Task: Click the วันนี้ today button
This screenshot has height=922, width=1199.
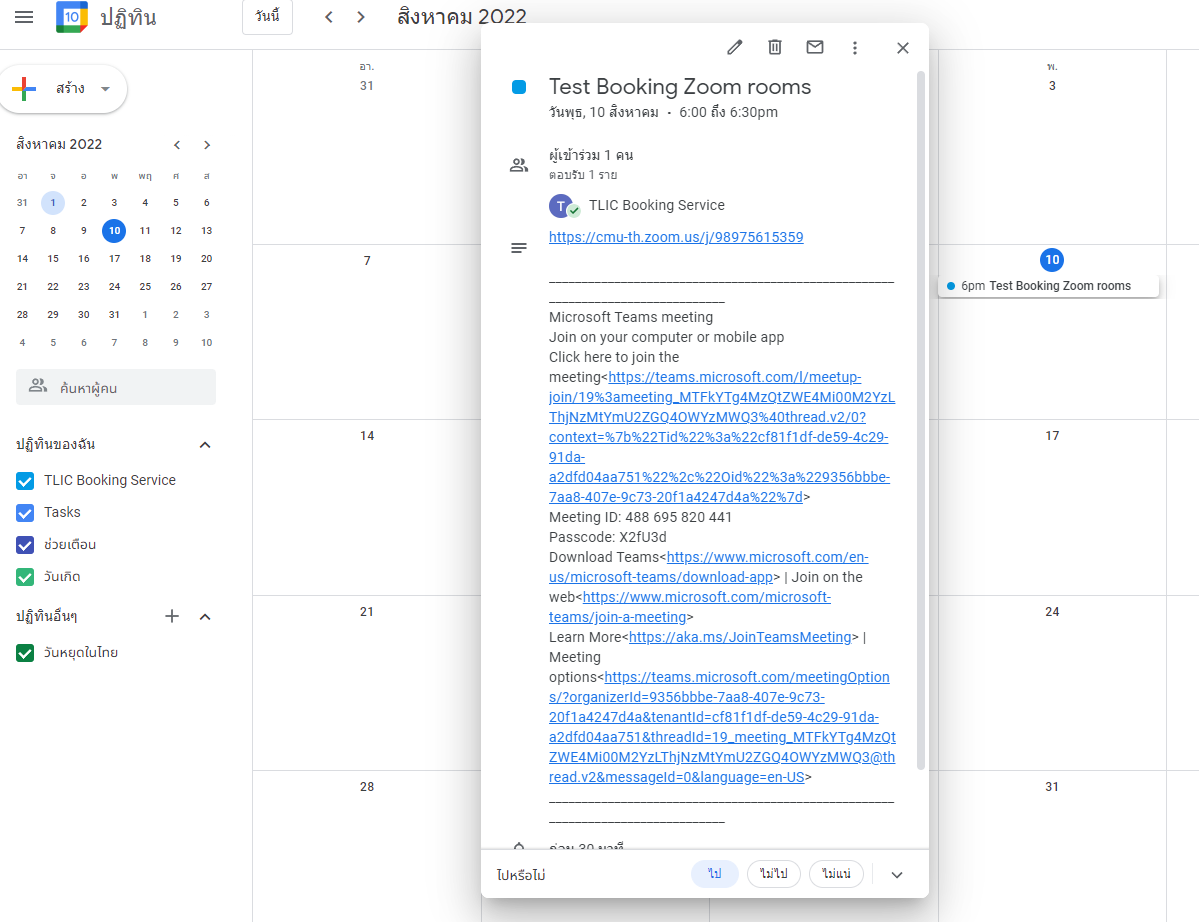Action: [x=268, y=17]
